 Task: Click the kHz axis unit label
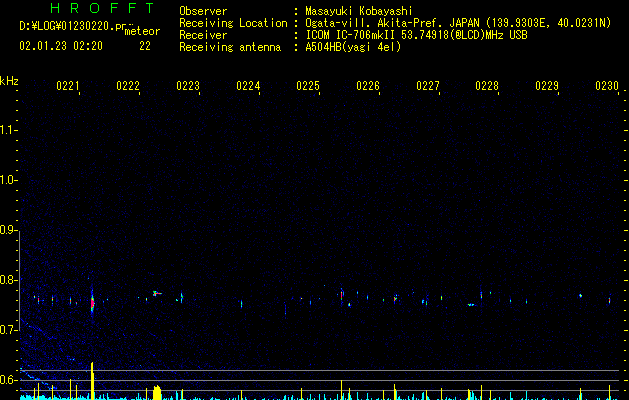click(x=9, y=81)
